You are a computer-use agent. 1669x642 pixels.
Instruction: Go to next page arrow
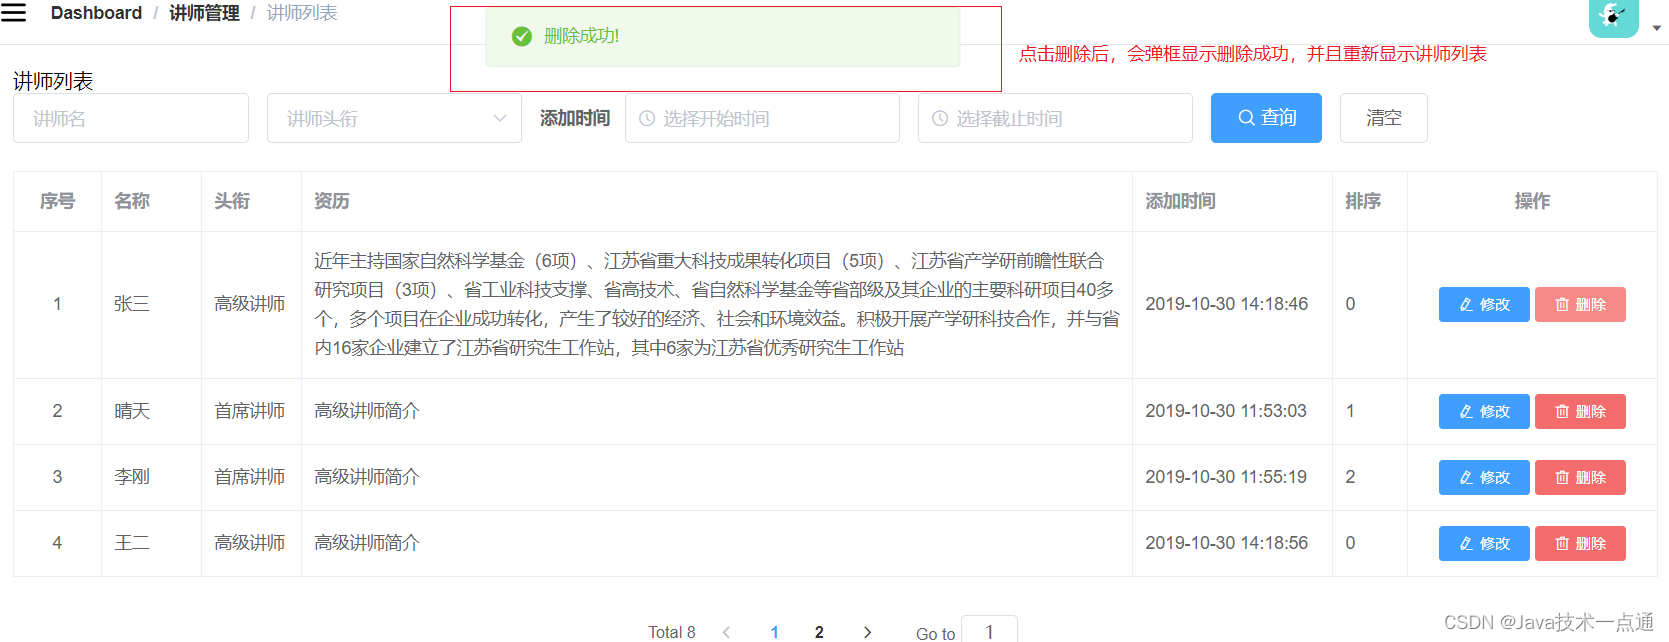[x=867, y=632]
